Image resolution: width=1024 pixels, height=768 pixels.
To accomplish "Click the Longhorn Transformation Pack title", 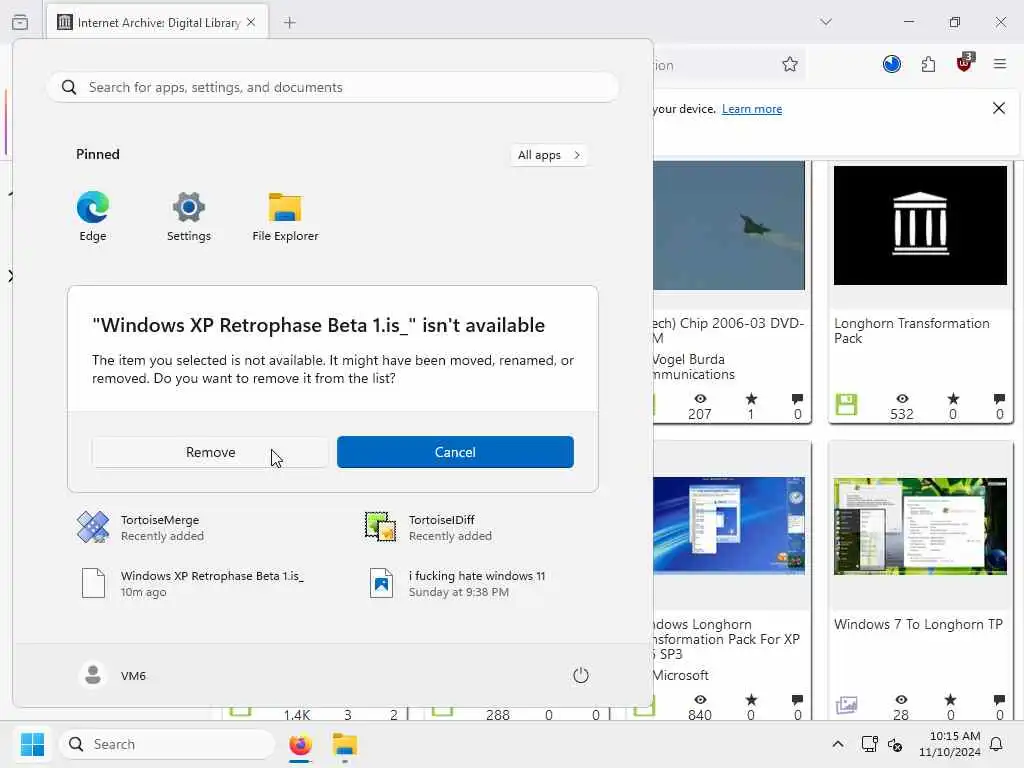I will tap(912, 331).
